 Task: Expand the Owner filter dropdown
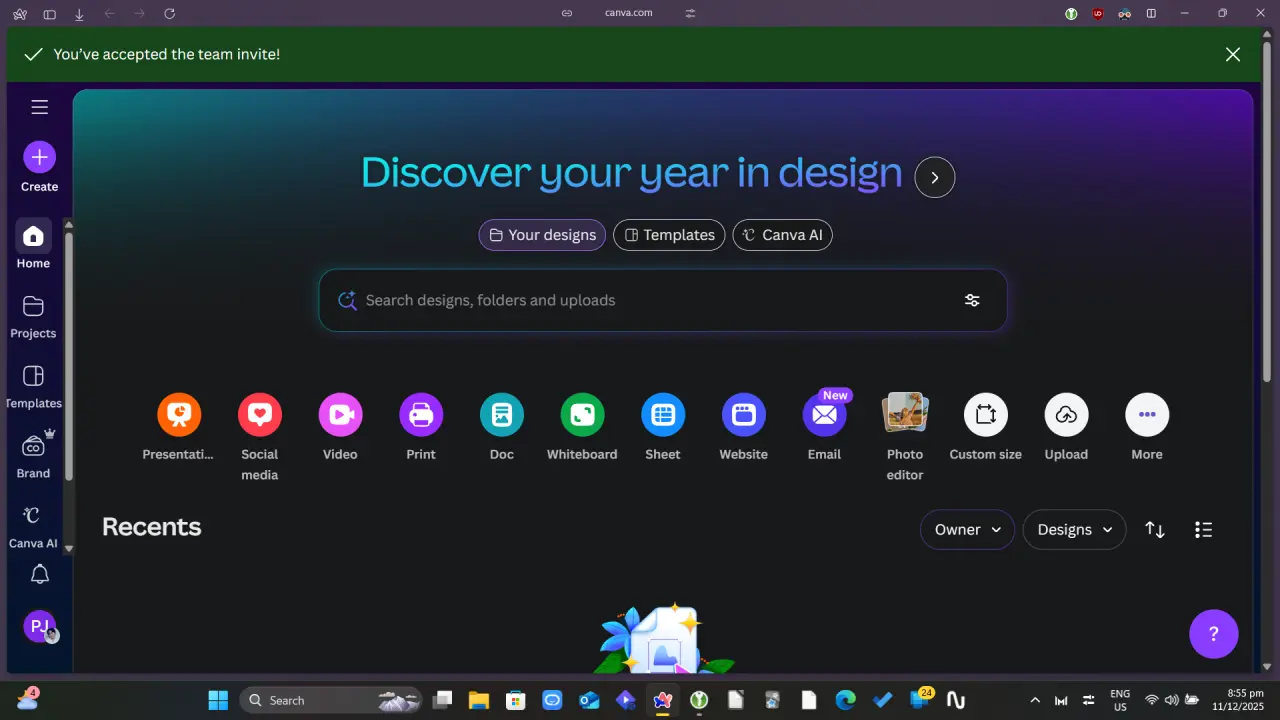(x=967, y=530)
